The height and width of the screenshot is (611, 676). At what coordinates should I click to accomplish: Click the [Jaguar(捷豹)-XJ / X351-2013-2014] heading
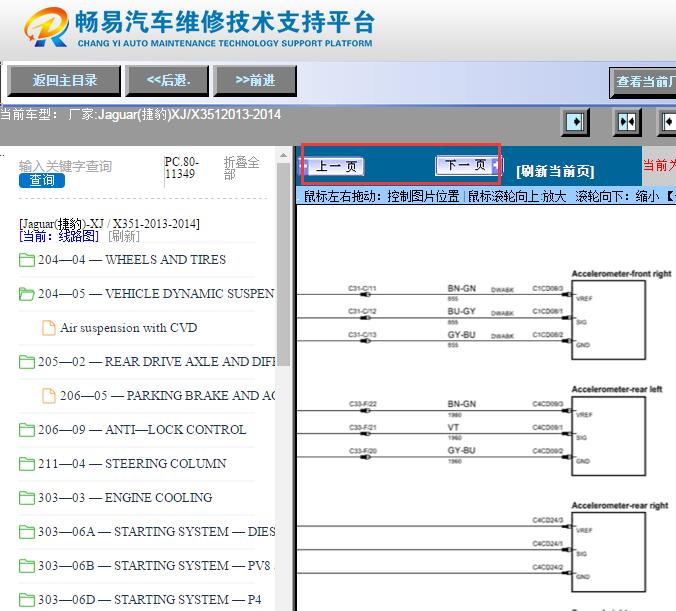pyautogui.click(x=109, y=224)
